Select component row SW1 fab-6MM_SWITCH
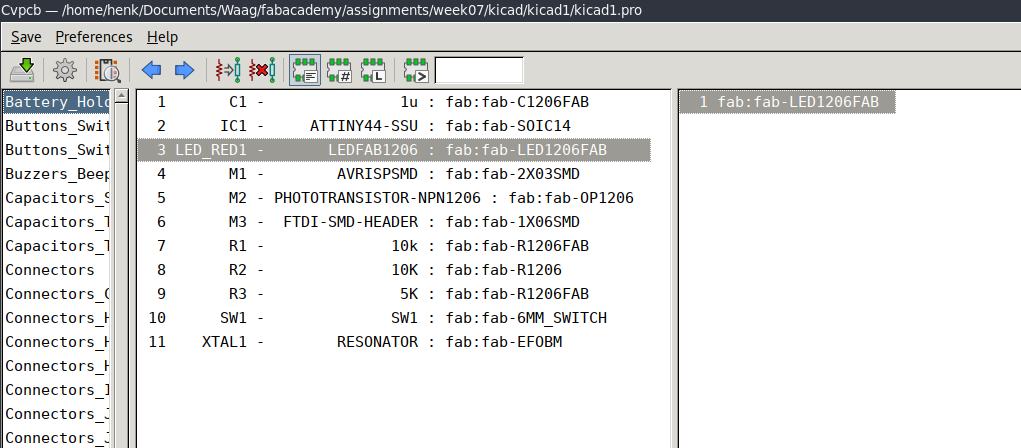The width and height of the screenshot is (1021, 448). [394, 318]
